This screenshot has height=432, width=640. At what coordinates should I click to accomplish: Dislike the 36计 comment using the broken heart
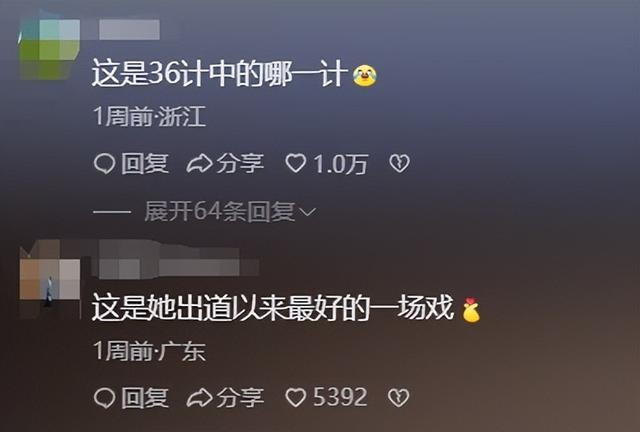[399, 164]
